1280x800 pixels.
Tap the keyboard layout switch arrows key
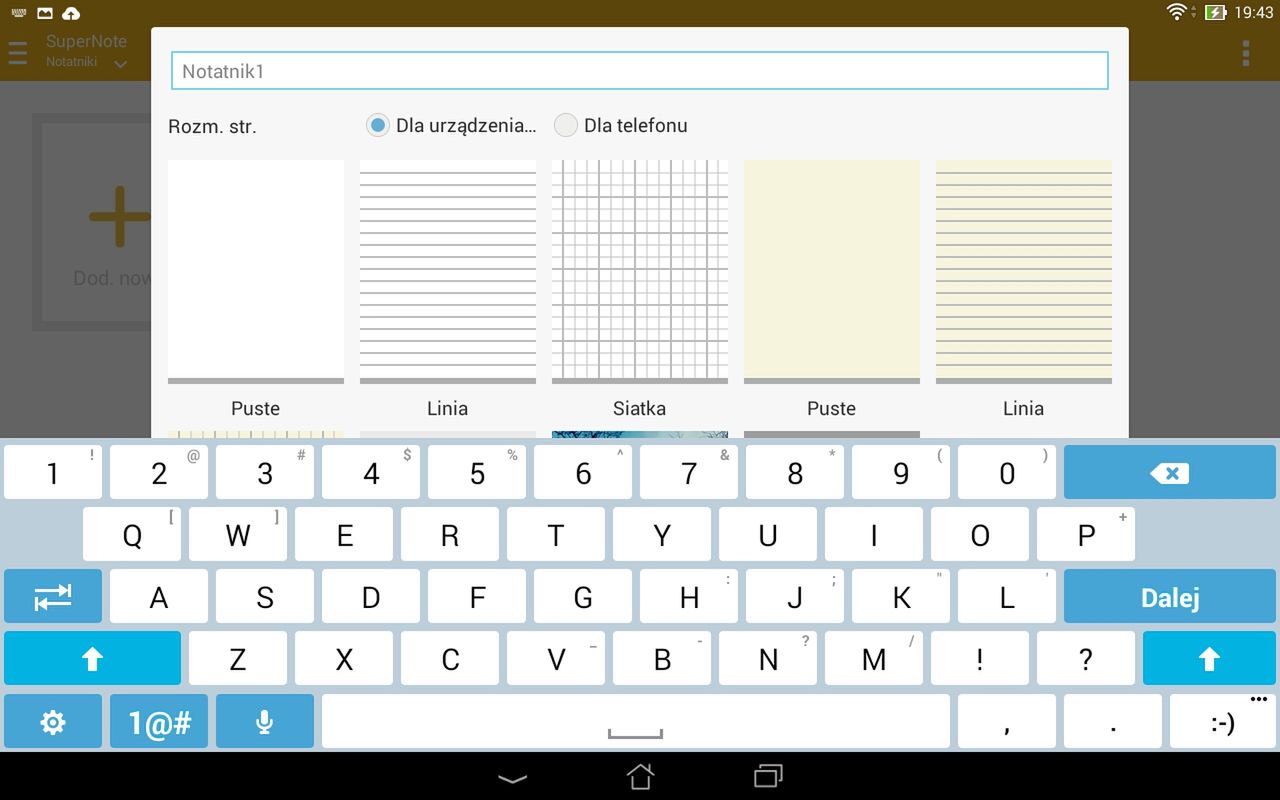pos(53,597)
